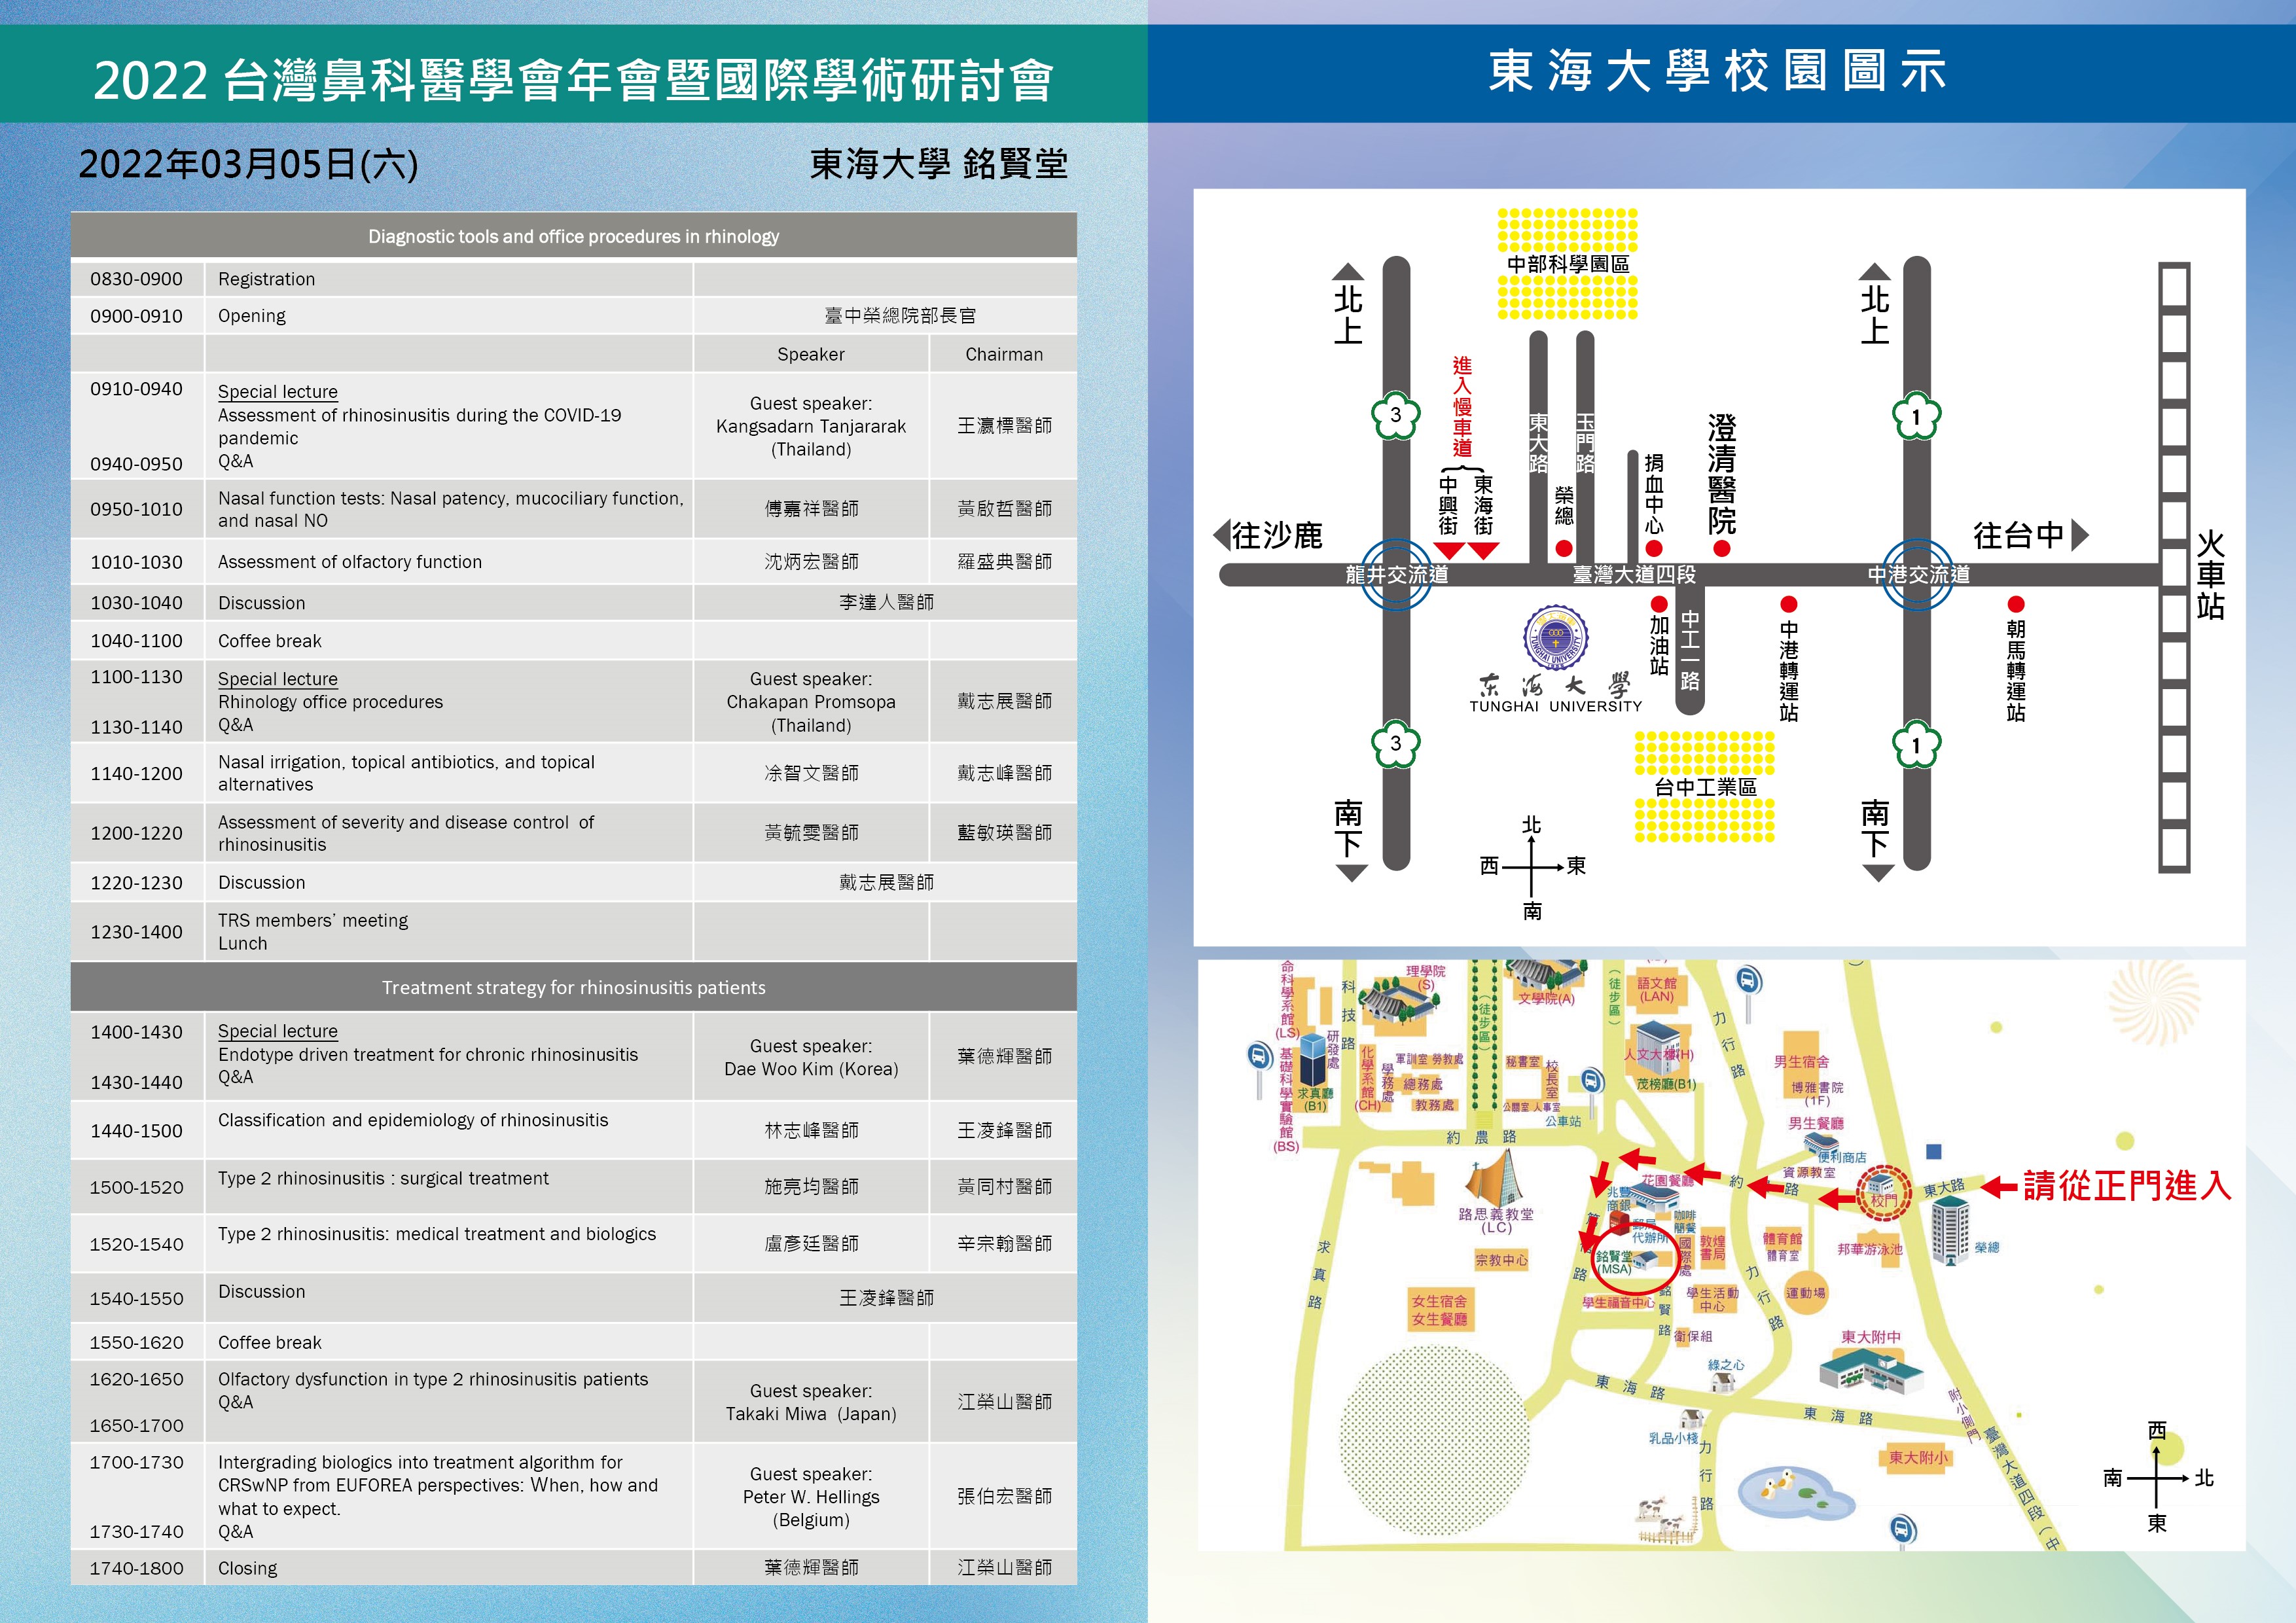Select the red dot marker for 朝馬轉運站
This screenshot has width=2296, height=1623.
click(x=2016, y=604)
